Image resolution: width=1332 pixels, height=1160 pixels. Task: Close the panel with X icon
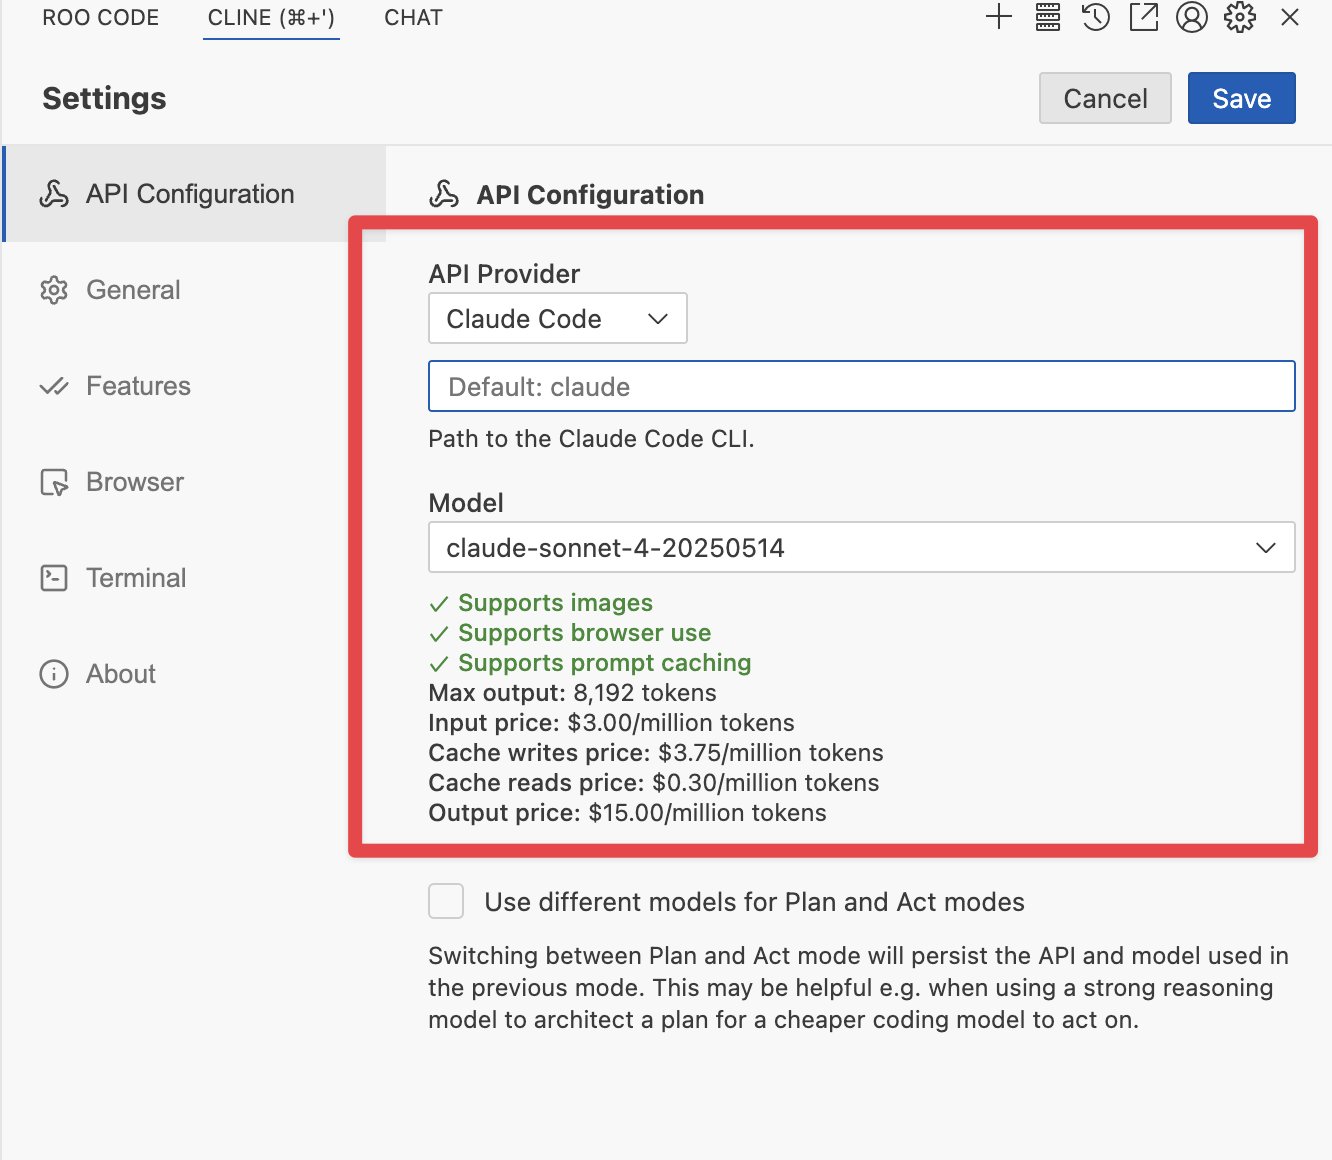pos(1290,17)
